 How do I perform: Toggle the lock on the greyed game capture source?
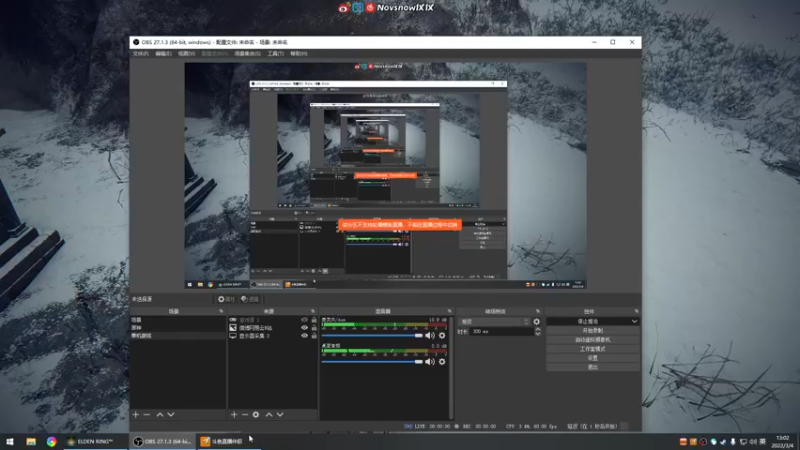pyautogui.click(x=314, y=320)
